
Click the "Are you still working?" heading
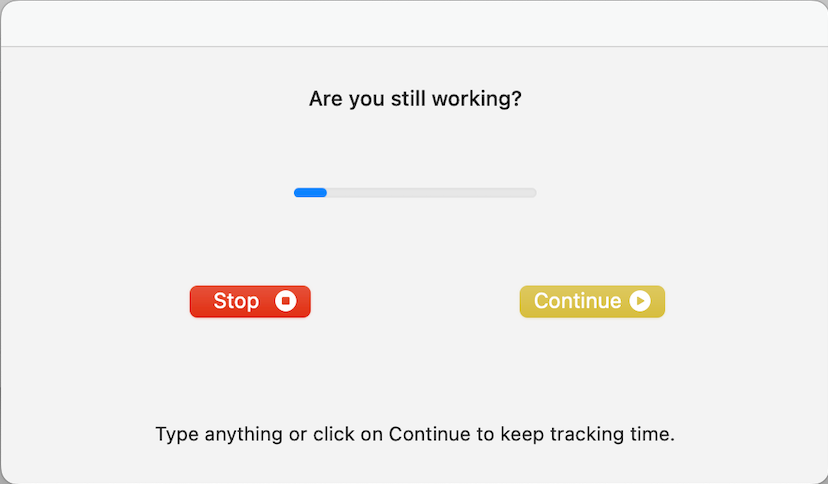click(414, 99)
